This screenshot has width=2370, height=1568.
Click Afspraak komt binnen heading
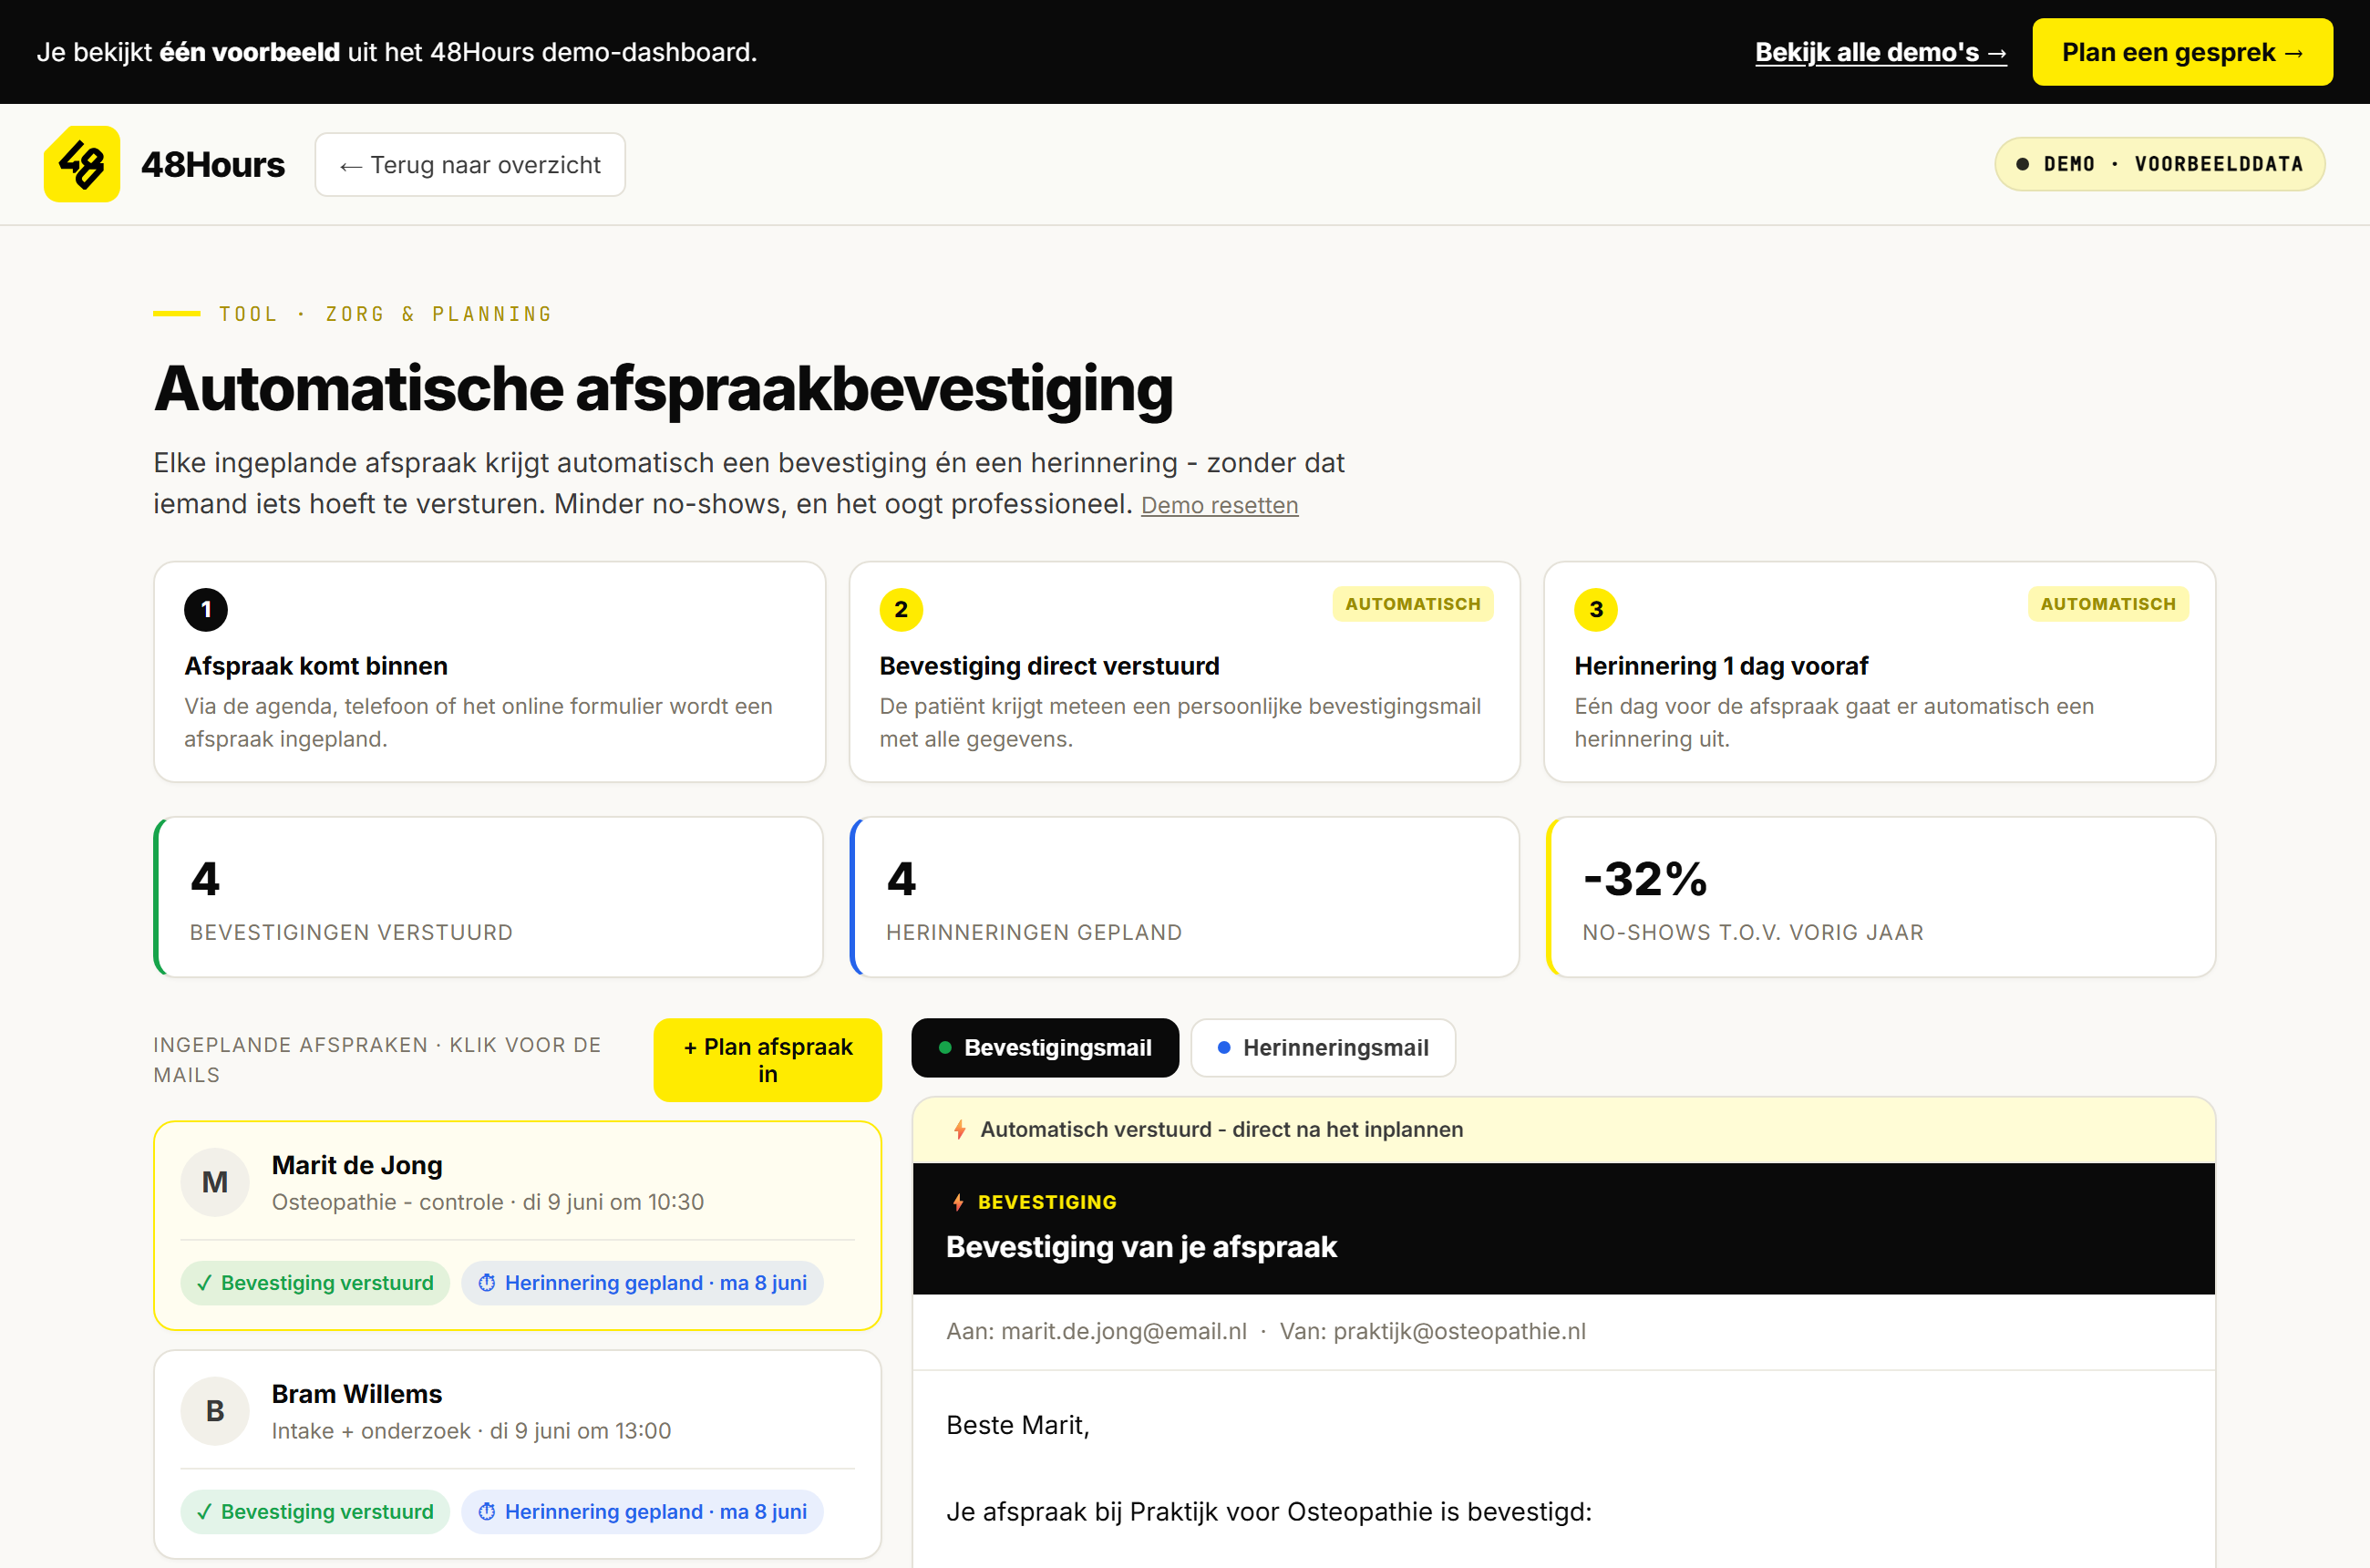pyautogui.click(x=316, y=666)
